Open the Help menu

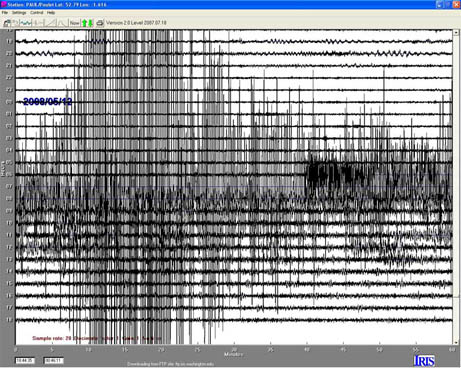[51, 13]
